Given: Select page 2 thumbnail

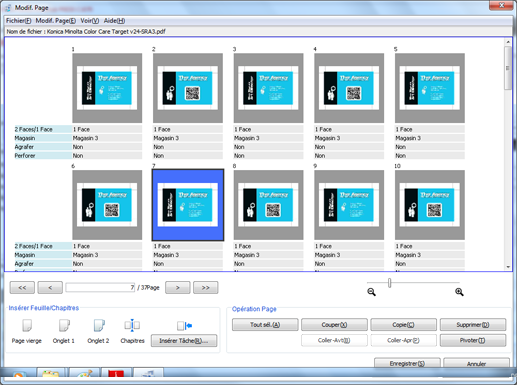Looking at the screenshot, I should coord(188,88).
